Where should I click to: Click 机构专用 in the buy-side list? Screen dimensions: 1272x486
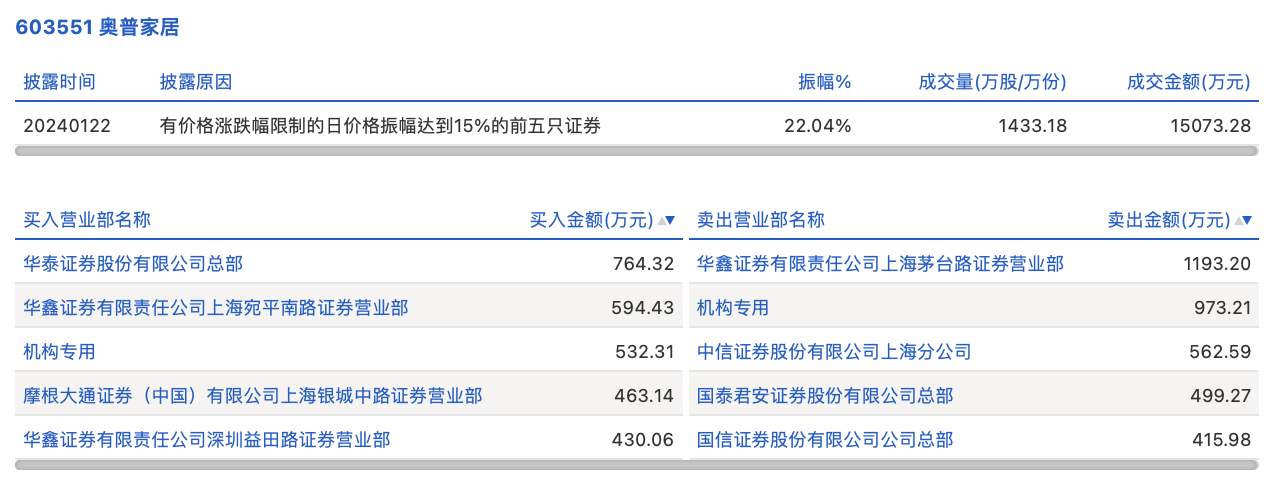click(60, 352)
